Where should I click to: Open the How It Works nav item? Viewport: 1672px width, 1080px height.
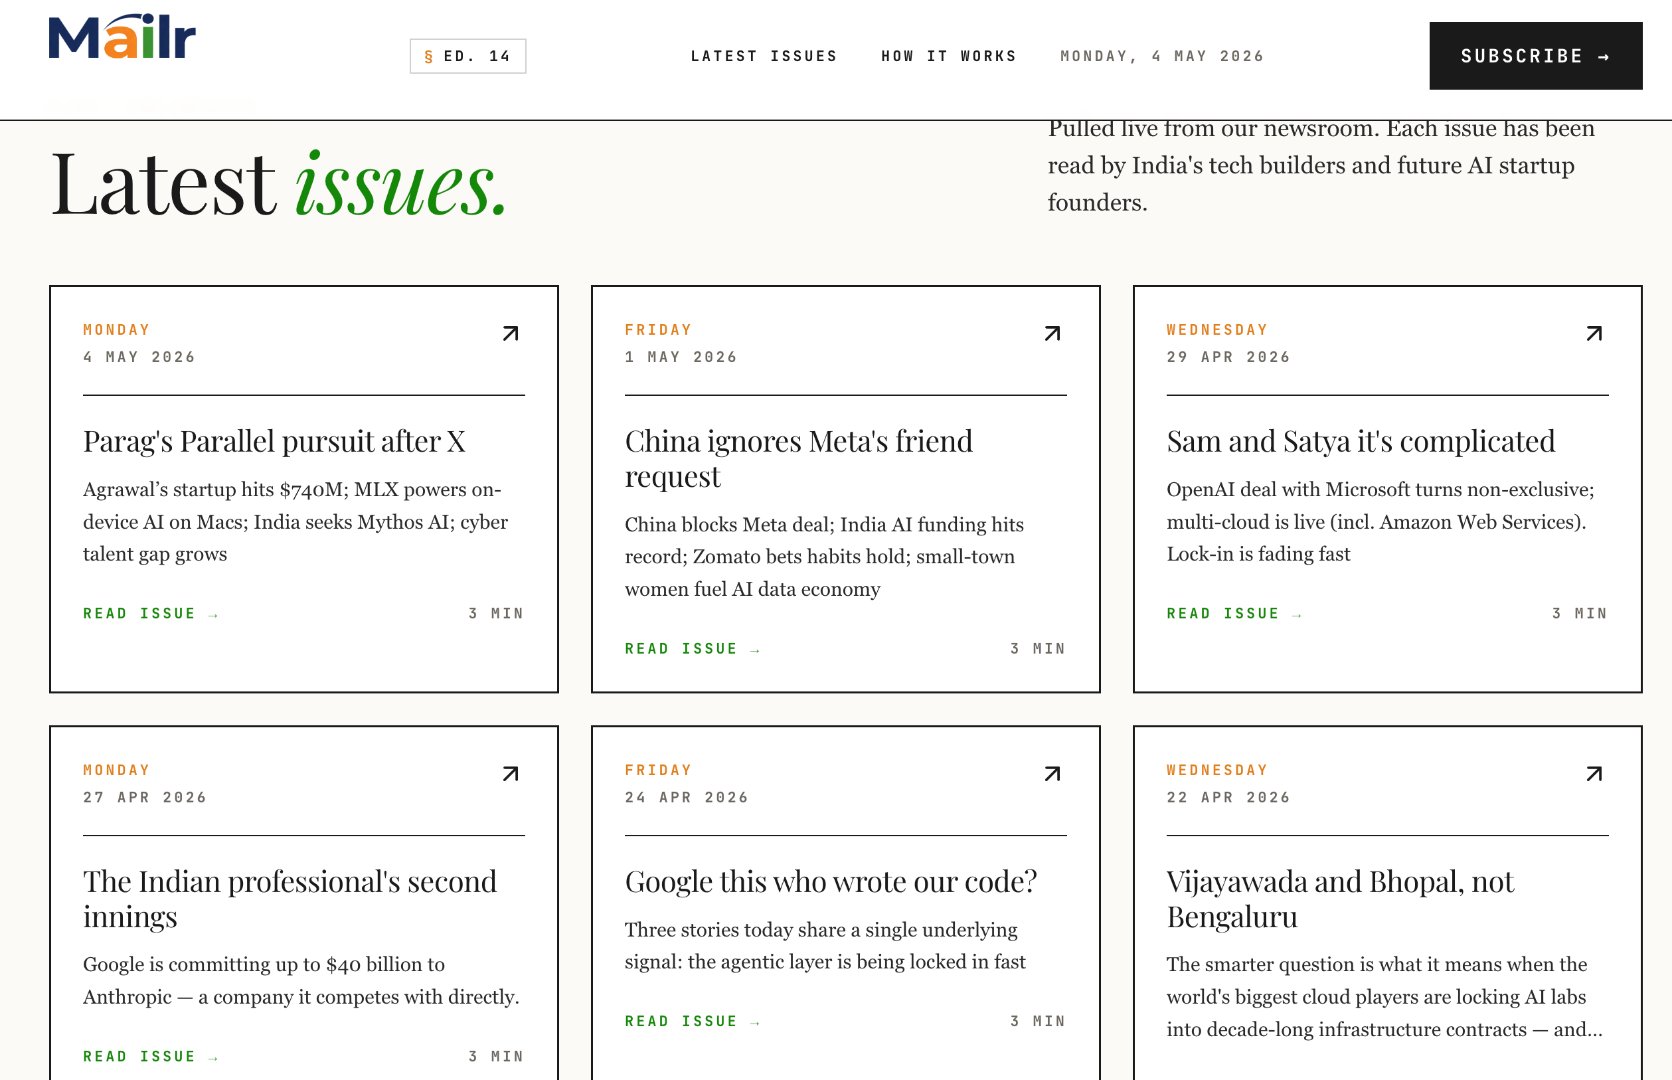pos(949,56)
